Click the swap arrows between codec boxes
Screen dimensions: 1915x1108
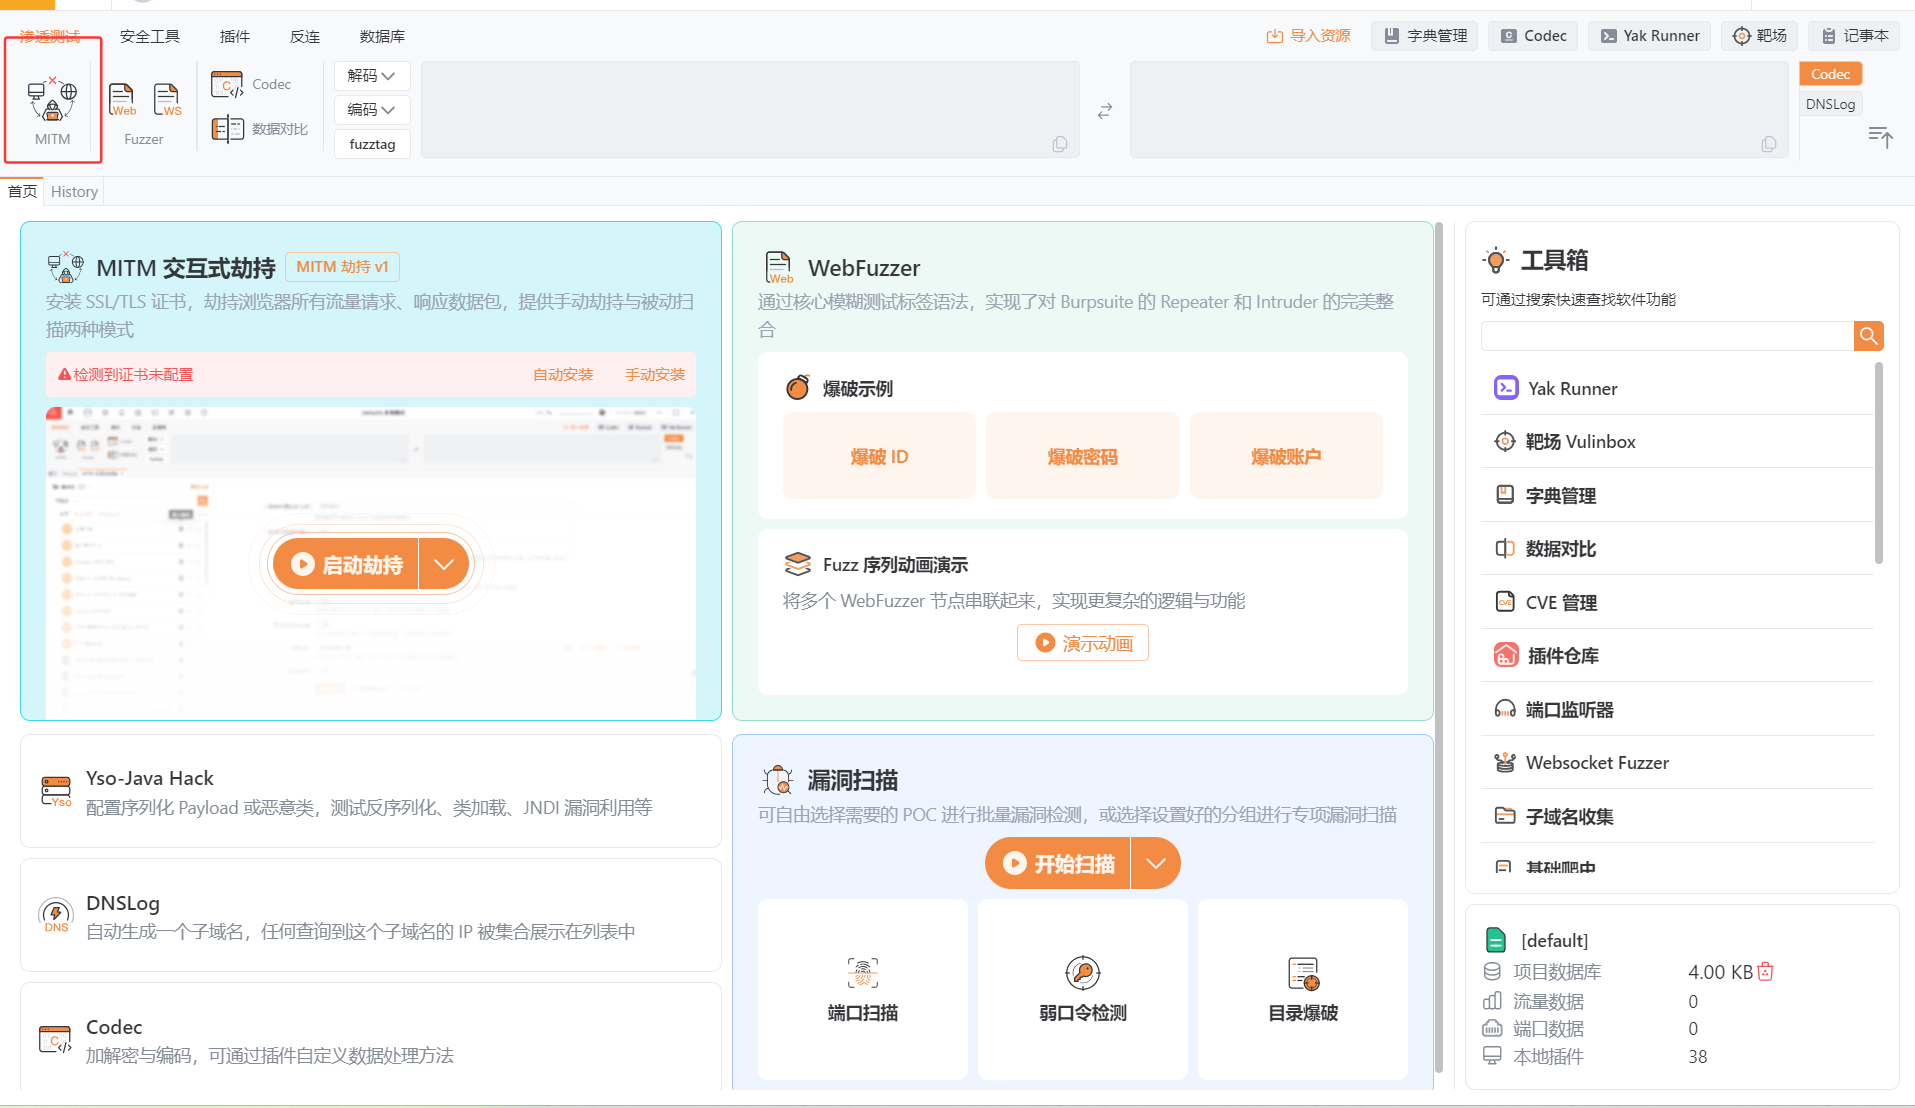[x=1104, y=111]
